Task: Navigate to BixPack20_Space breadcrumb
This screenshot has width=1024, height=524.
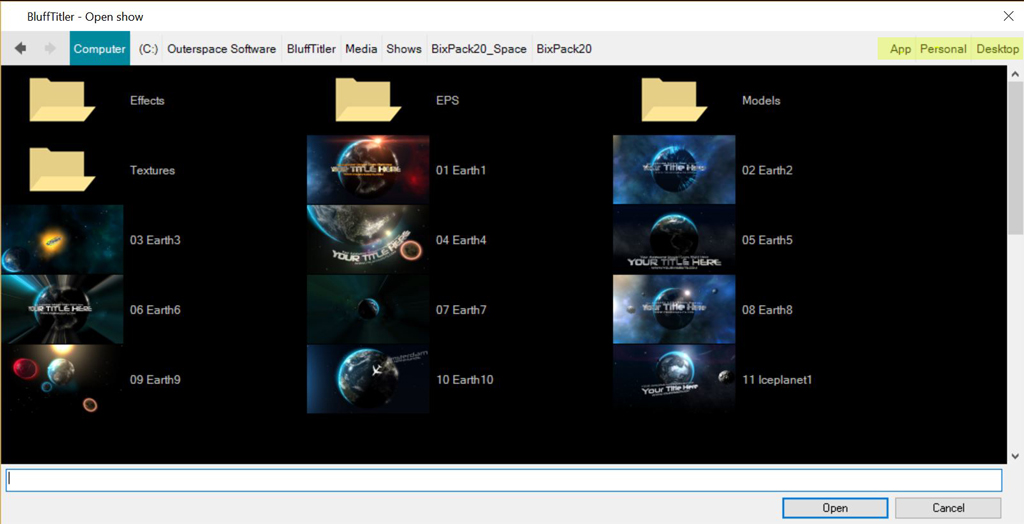Action: click(479, 48)
